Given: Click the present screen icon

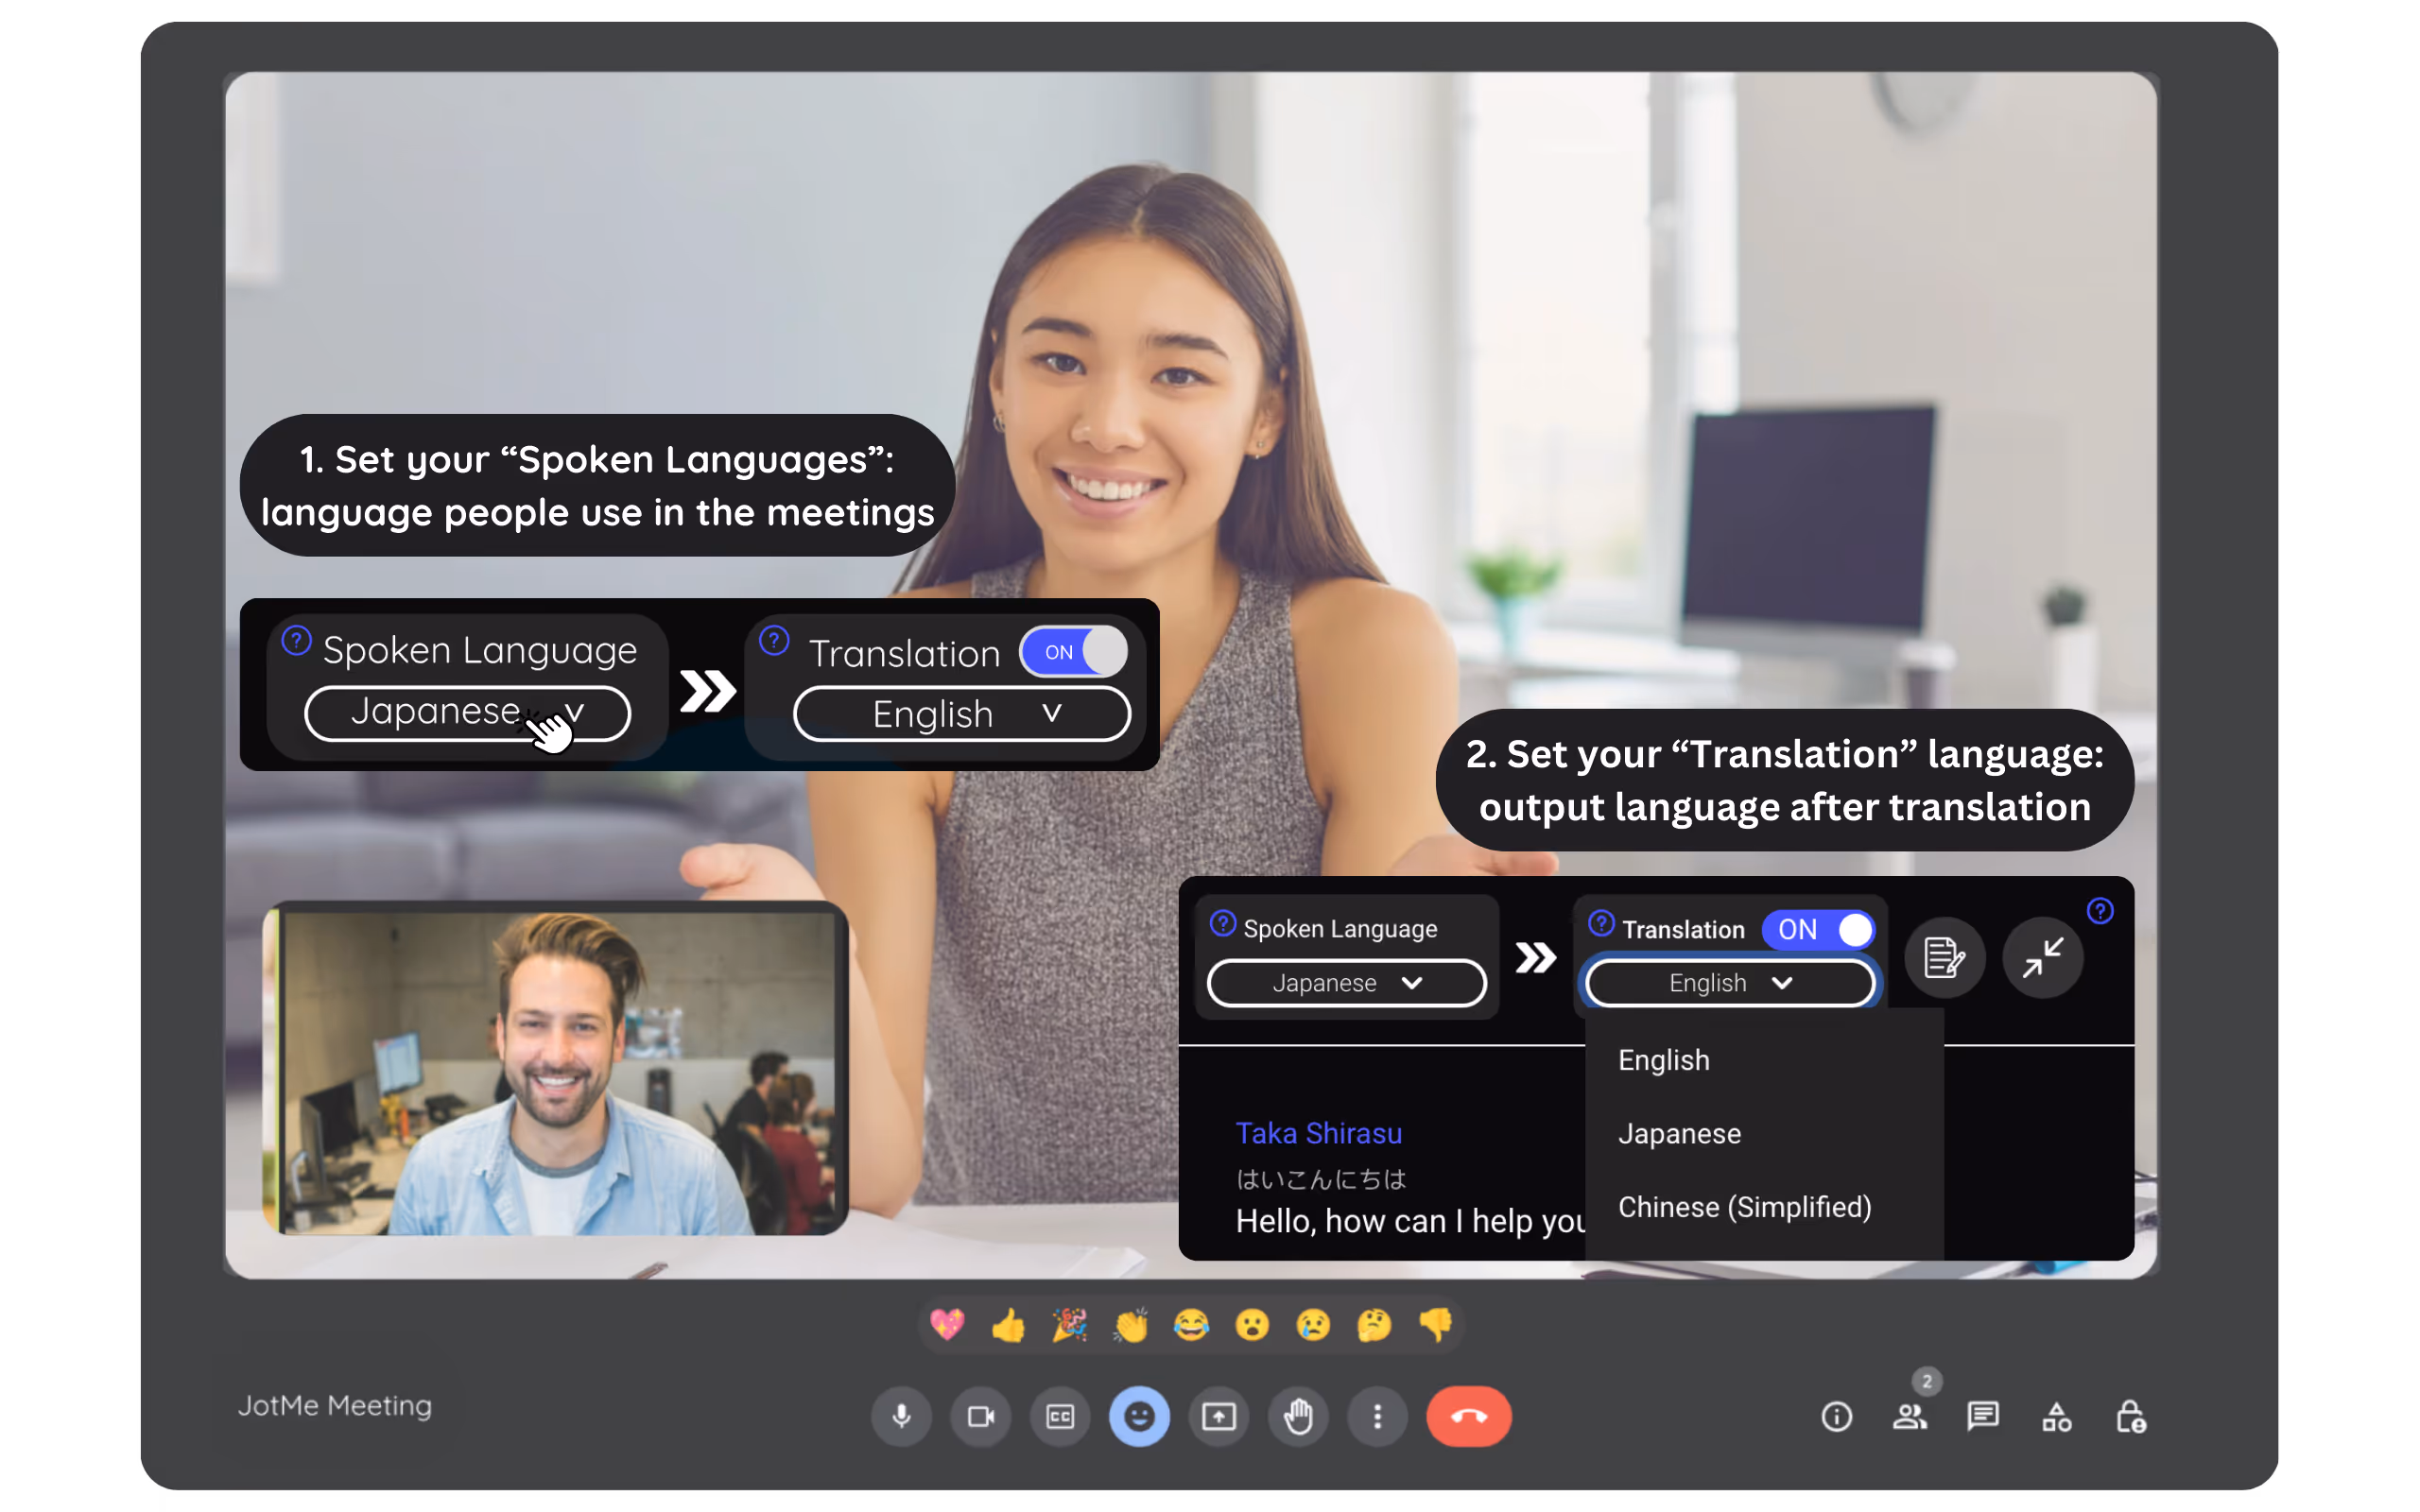Looking at the screenshot, I should click(1218, 1416).
